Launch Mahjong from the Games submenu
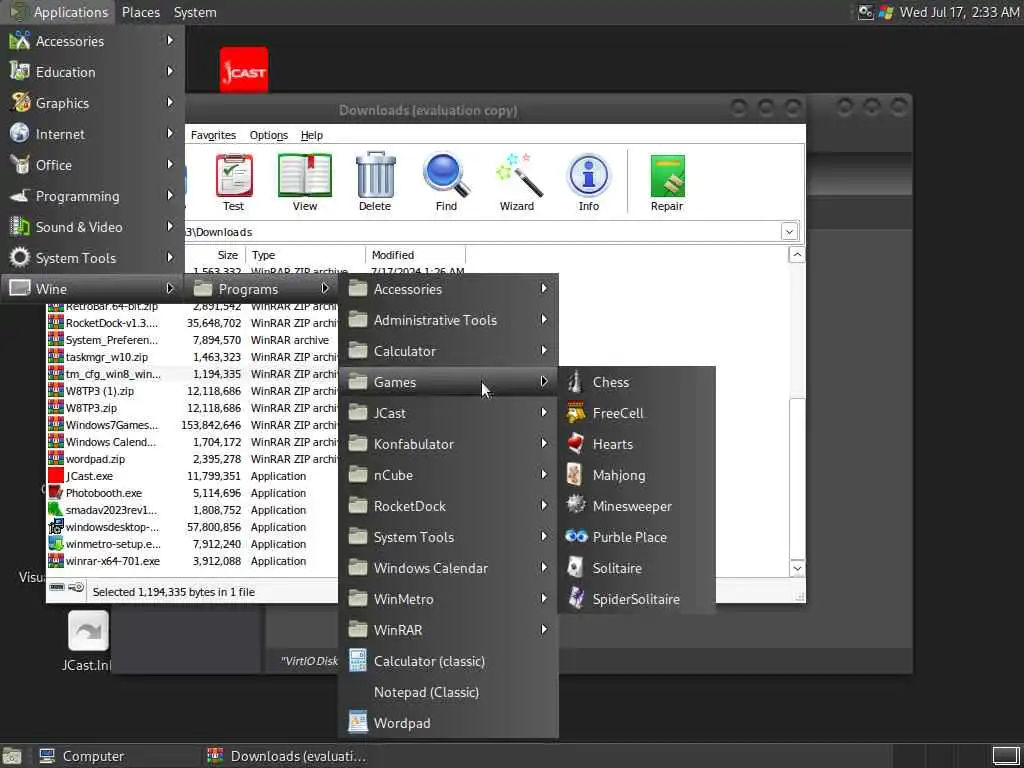 pyautogui.click(x=637, y=475)
